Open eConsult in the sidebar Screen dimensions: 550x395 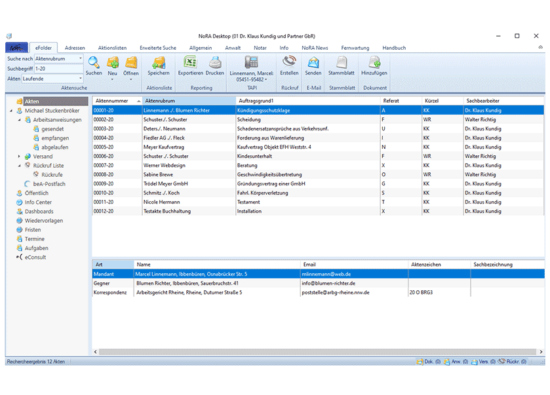35,257
